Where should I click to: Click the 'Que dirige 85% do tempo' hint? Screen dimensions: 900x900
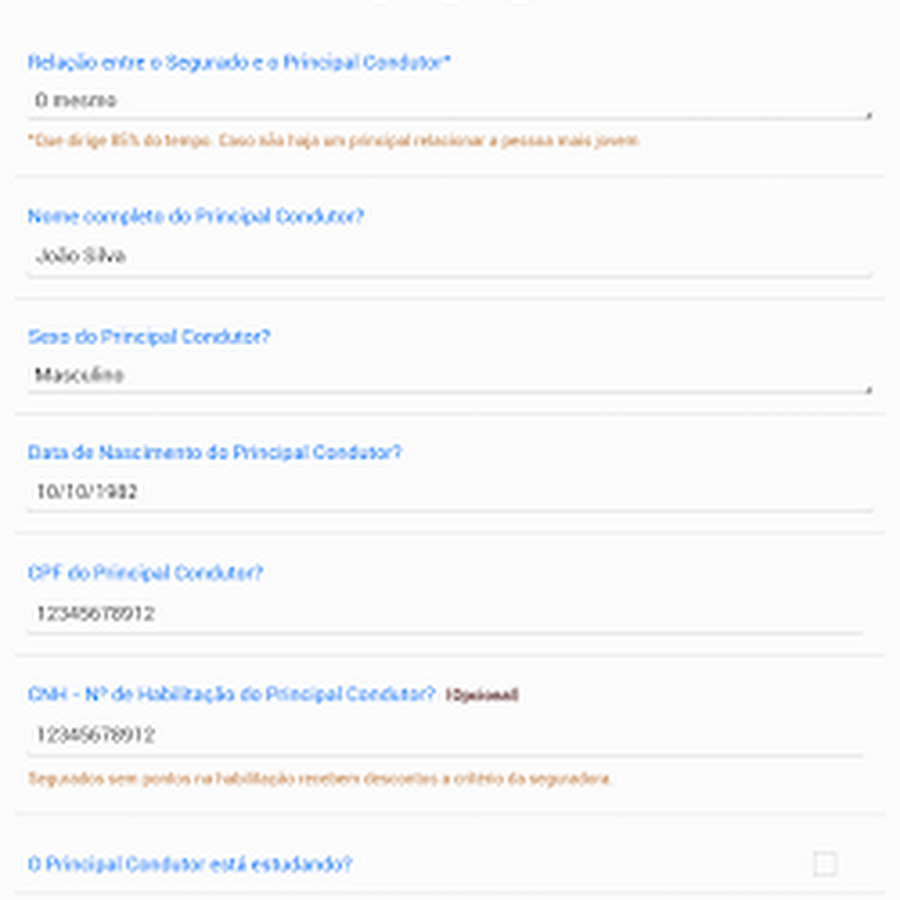point(334,141)
